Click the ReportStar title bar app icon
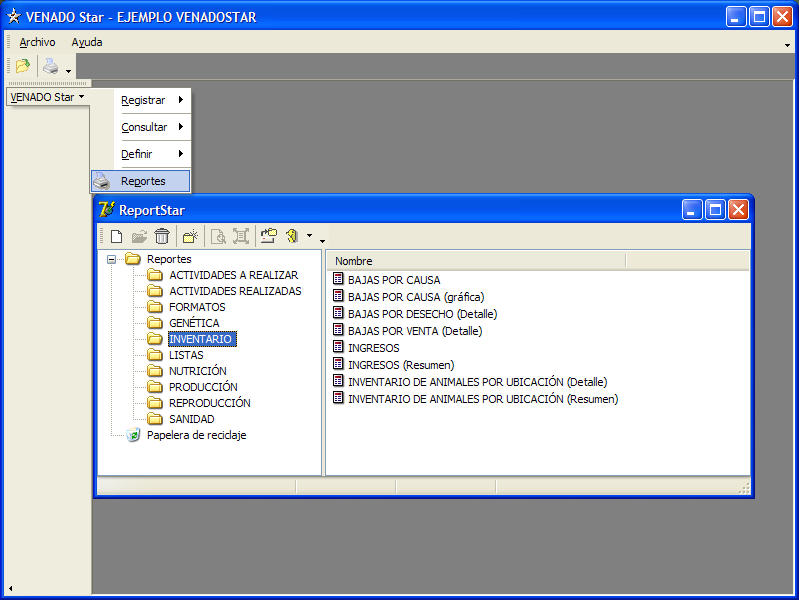The image size is (799, 600). click(x=106, y=210)
